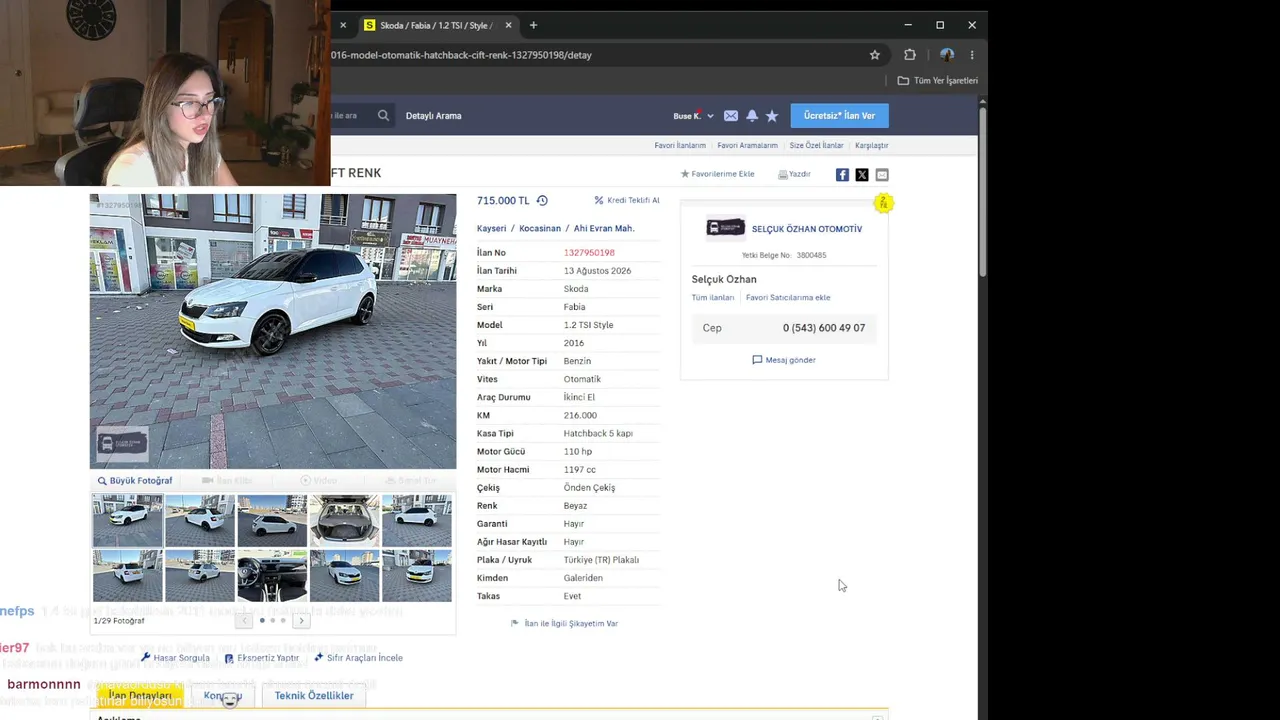This screenshot has width=1280, height=720.
Task: Open Detaylı Arama advanced search
Action: [434, 116]
